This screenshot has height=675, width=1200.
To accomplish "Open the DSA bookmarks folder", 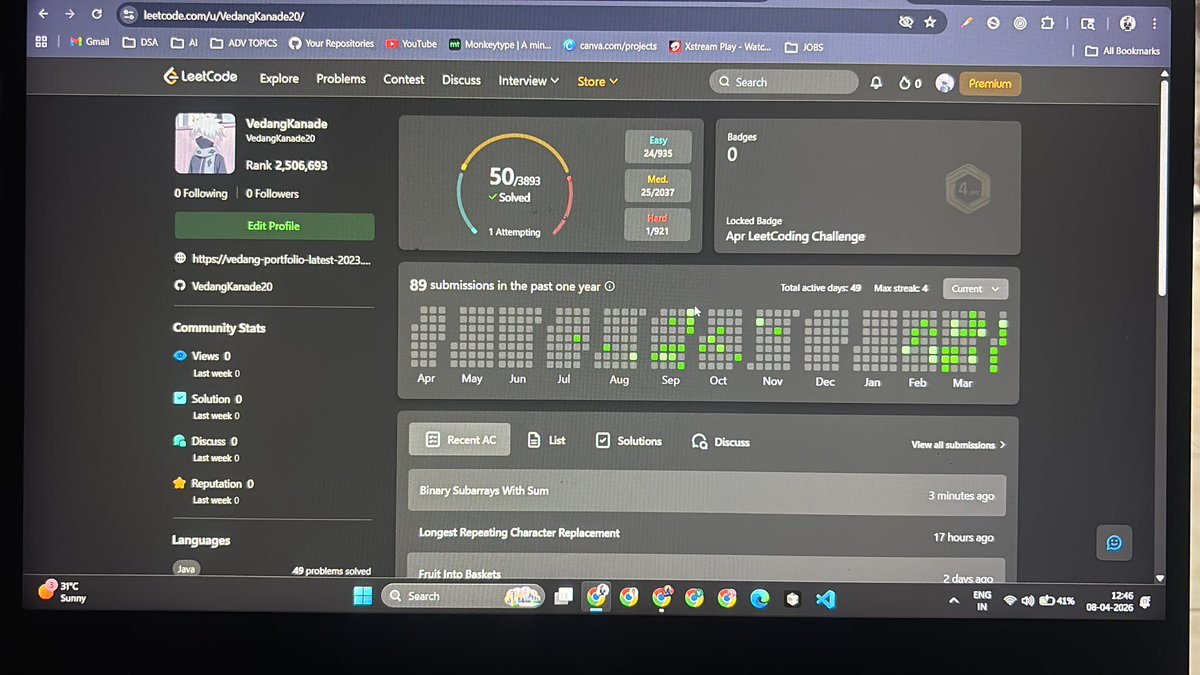I will pos(140,43).
